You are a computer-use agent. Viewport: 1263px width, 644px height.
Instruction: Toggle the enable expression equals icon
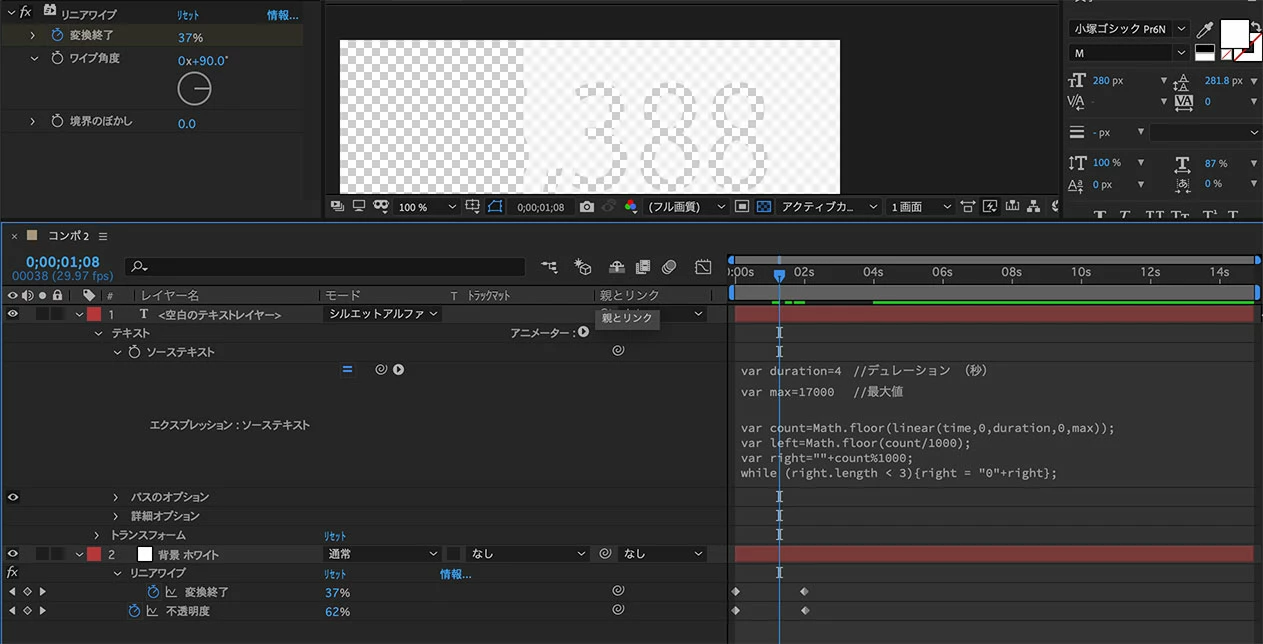tap(347, 369)
